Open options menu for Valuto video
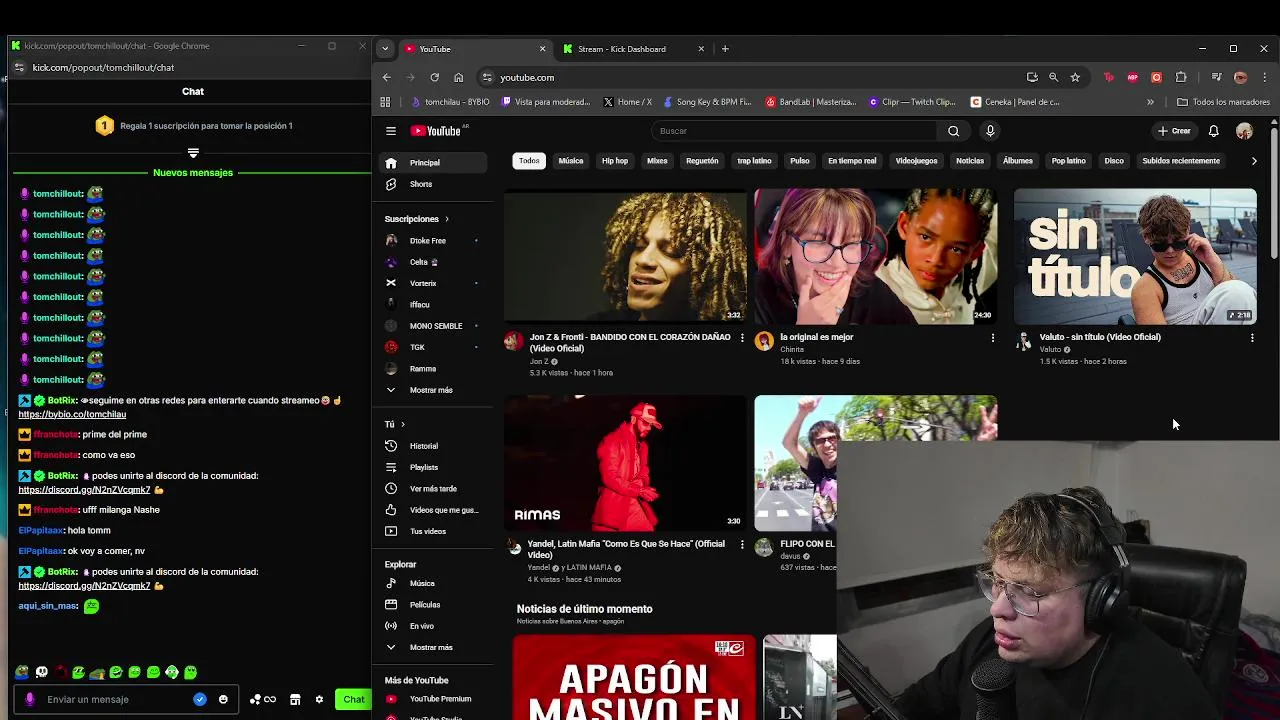The height and width of the screenshot is (720, 1280). (1252, 338)
